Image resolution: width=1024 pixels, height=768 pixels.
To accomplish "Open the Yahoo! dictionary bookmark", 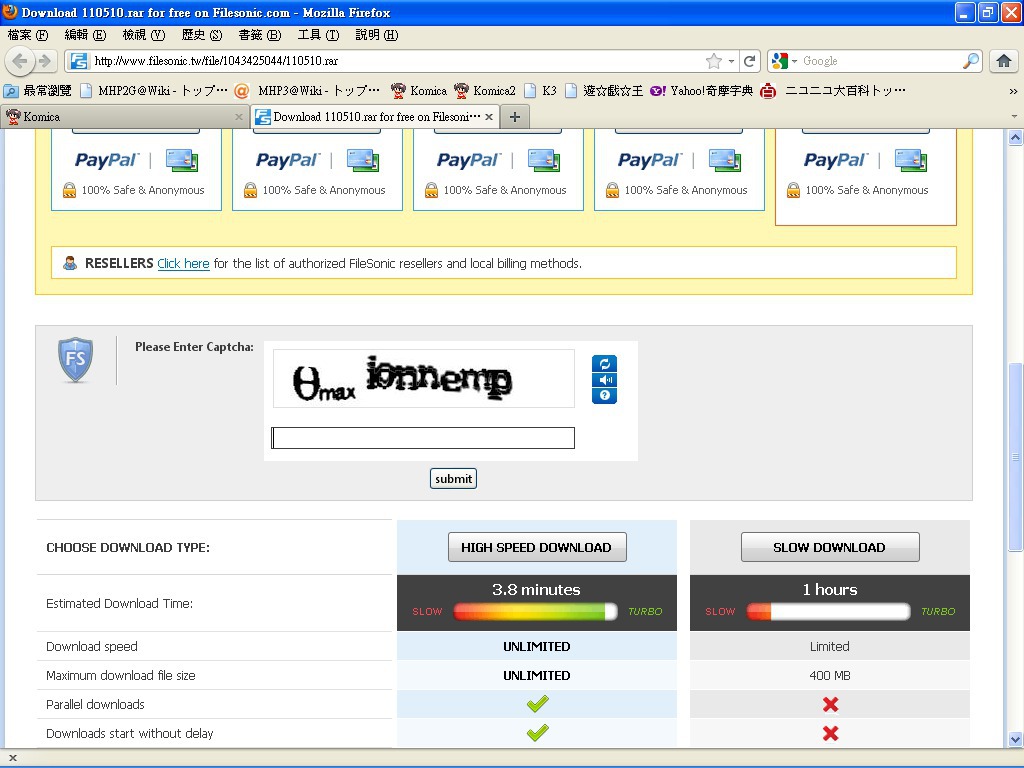I will 701,91.
